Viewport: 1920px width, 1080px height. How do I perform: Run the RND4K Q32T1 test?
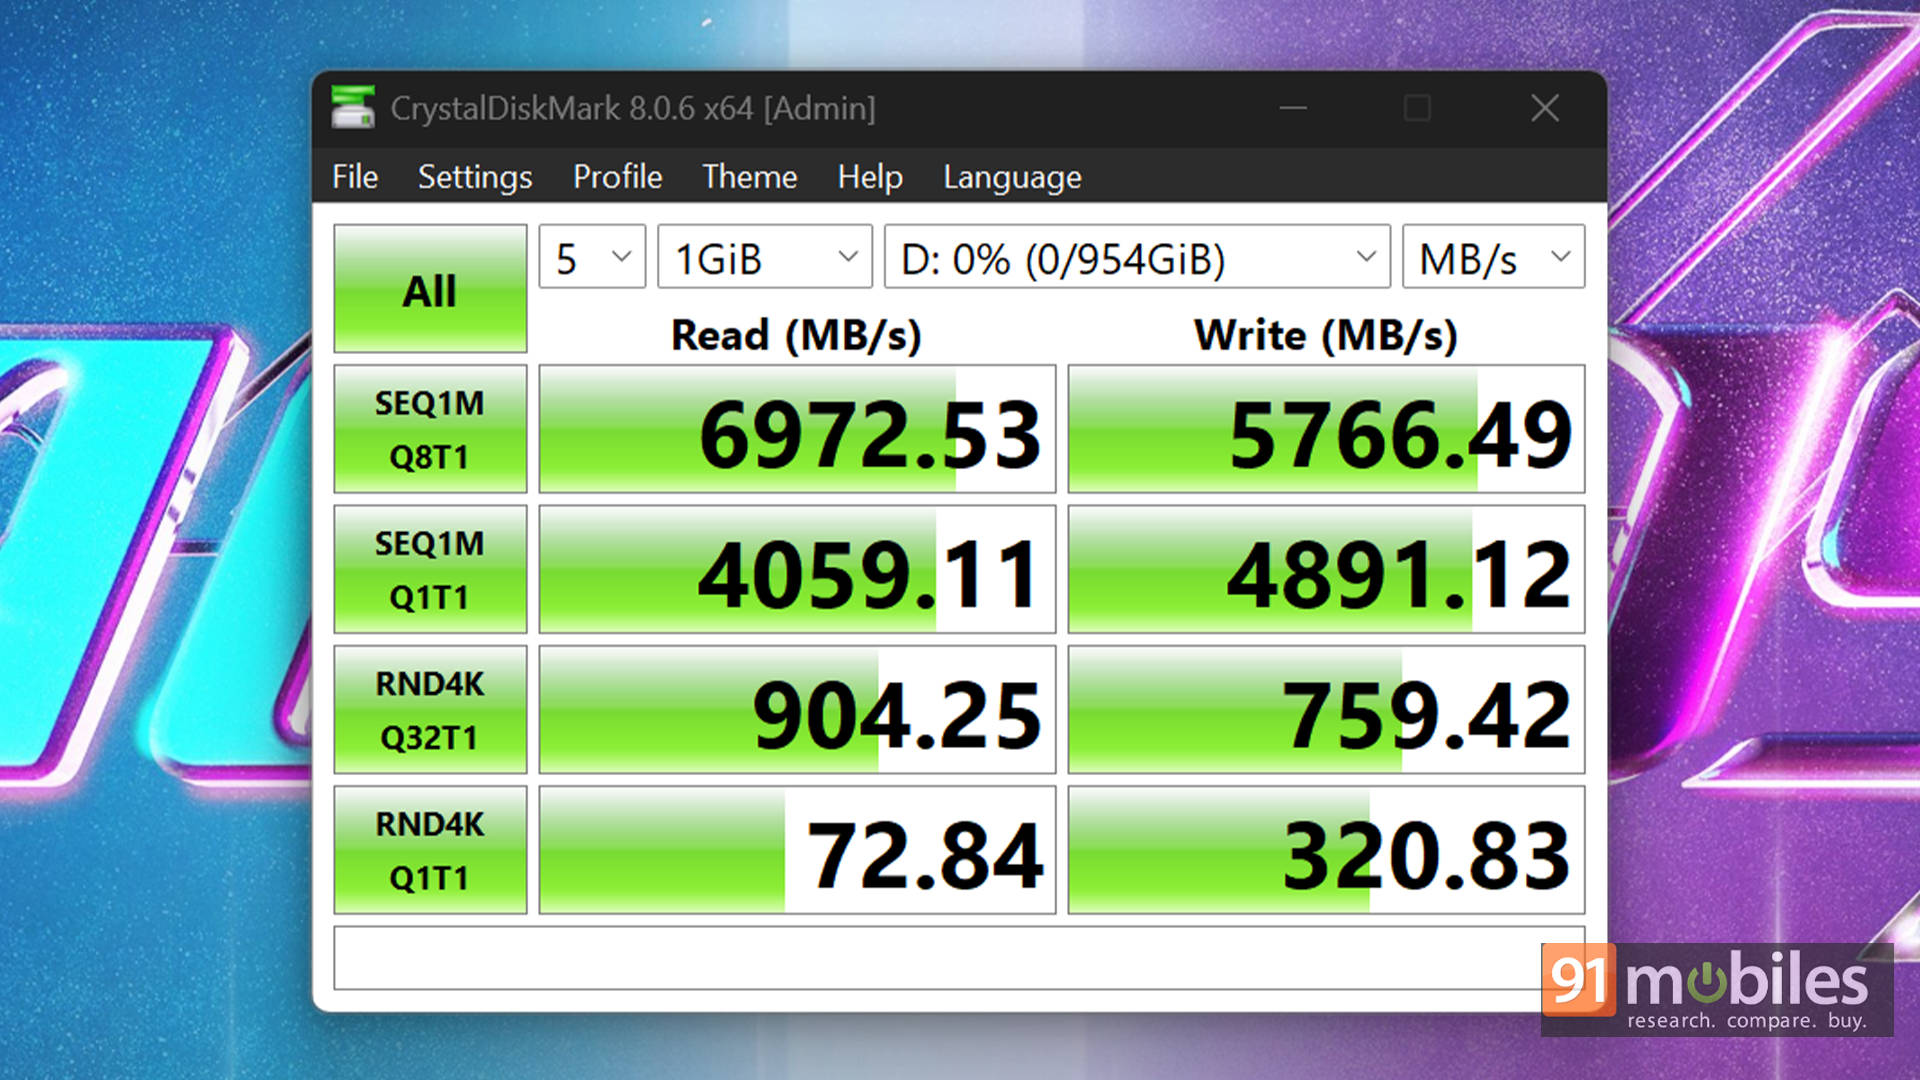tap(430, 709)
